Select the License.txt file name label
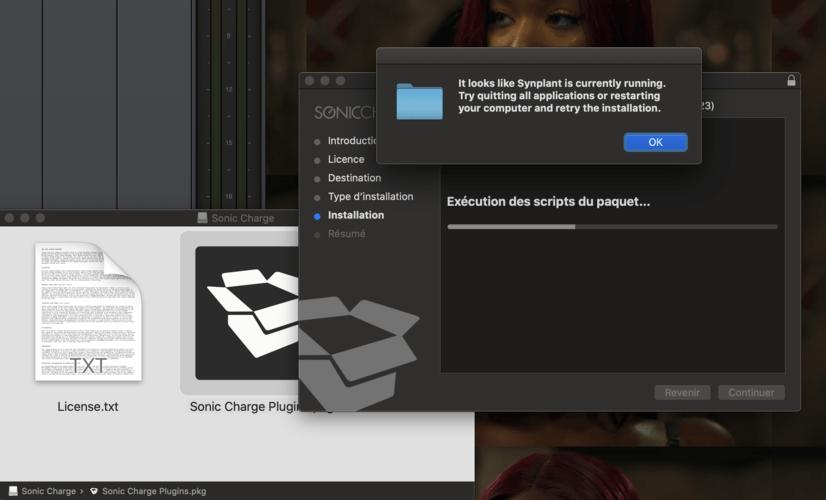This screenshot has height=500, width=826. tap(87, 407)
